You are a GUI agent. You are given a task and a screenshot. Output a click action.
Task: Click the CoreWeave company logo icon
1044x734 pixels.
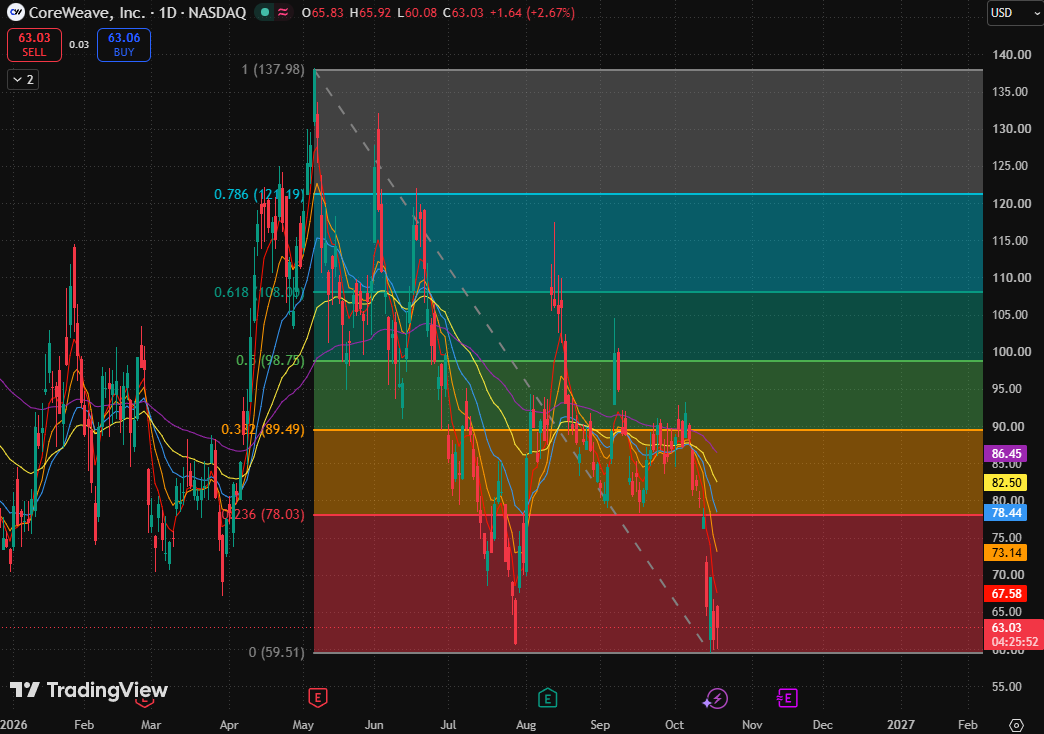coord(15,12)
